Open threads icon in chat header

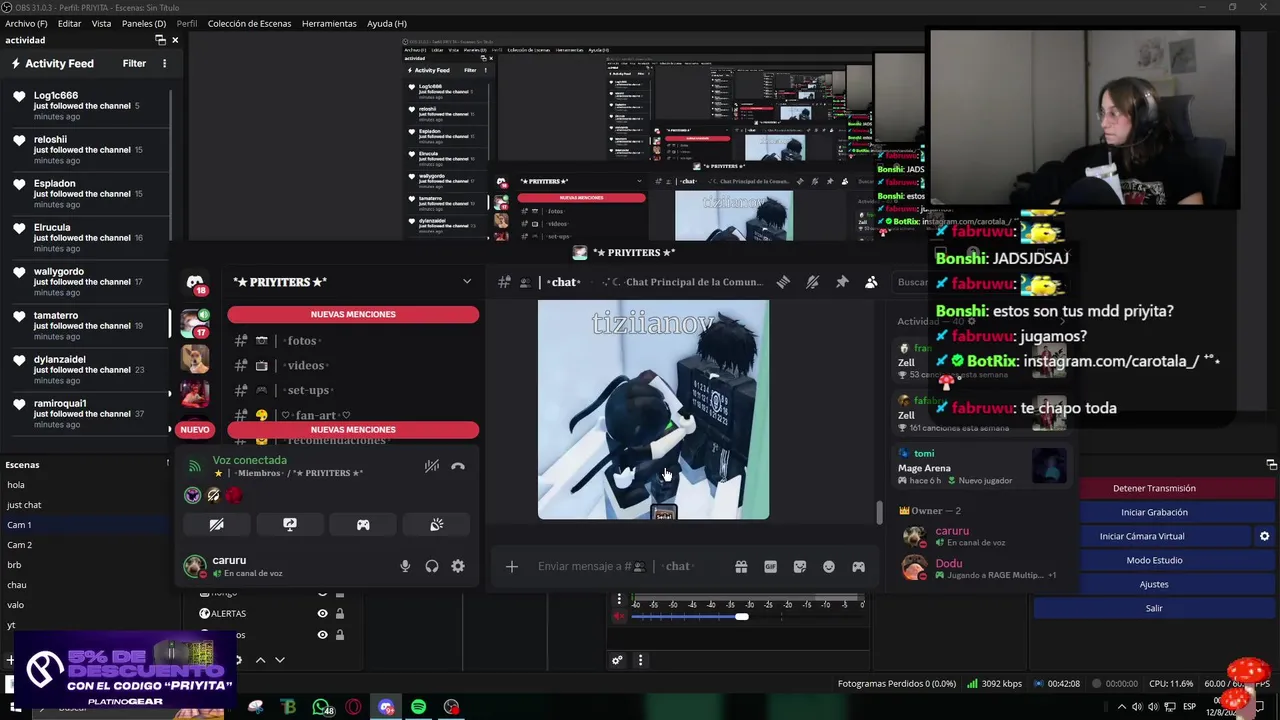(783, 282)
